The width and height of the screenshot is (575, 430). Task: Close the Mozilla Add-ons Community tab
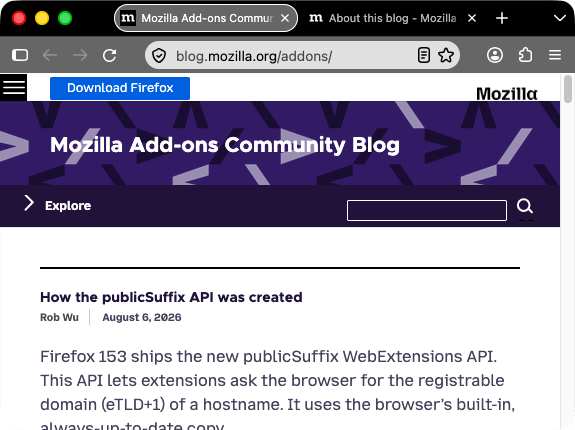click(x=285, y=18)
